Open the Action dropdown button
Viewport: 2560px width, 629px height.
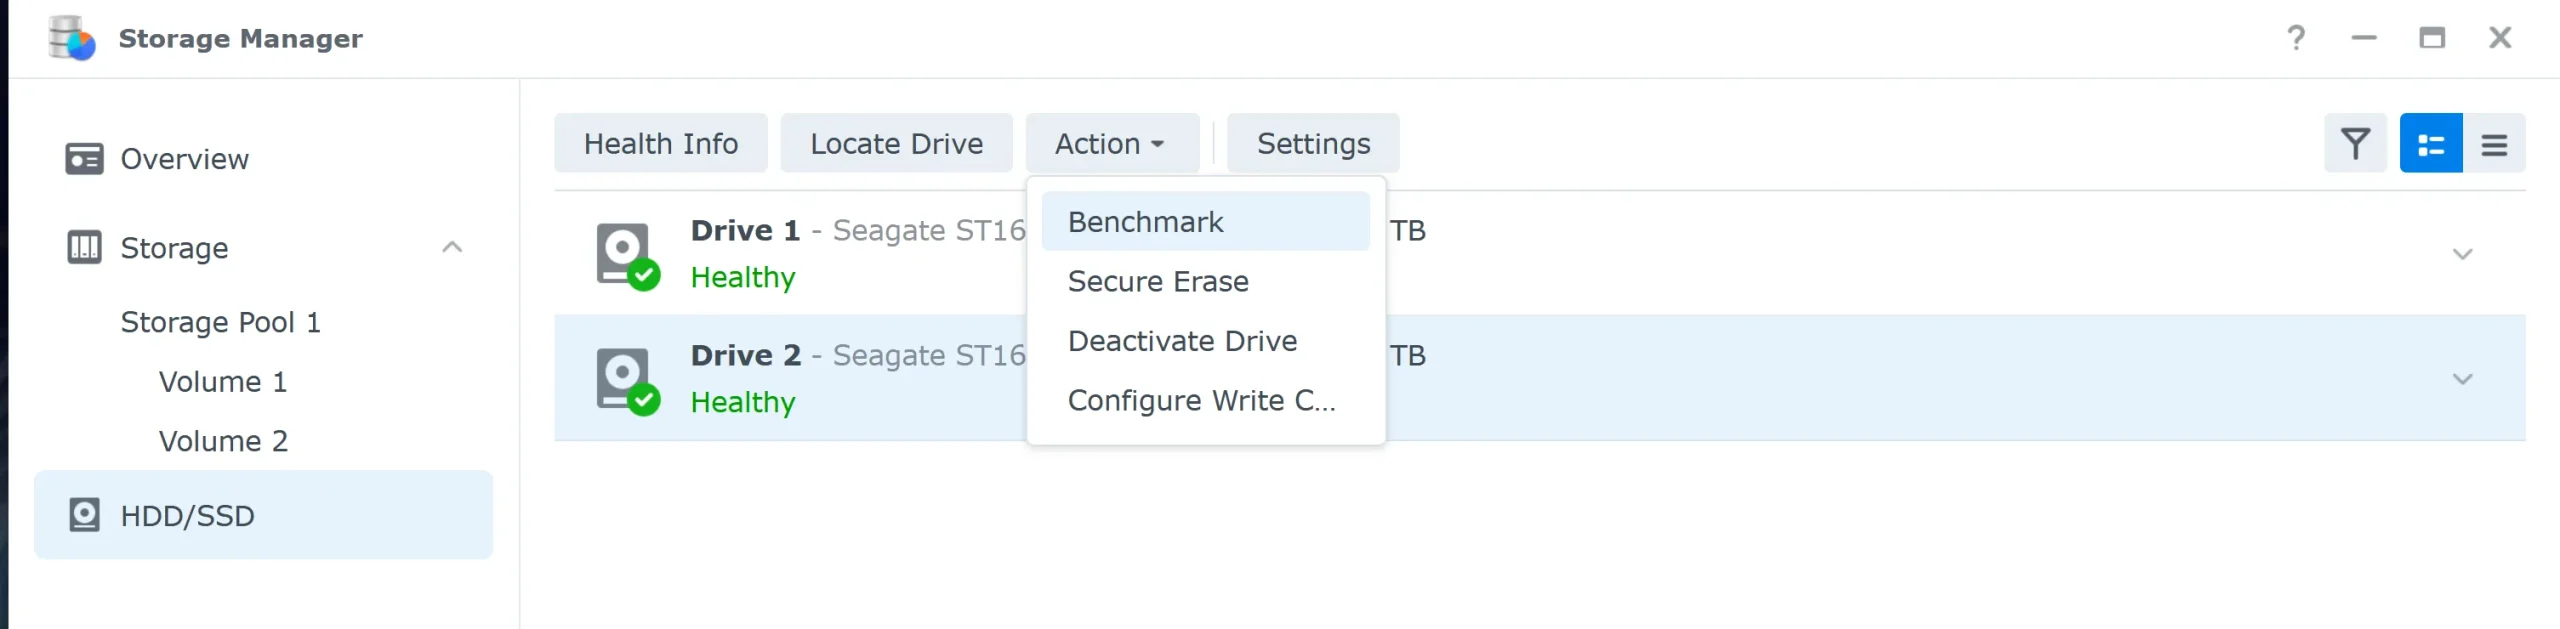coord(1111,144)
